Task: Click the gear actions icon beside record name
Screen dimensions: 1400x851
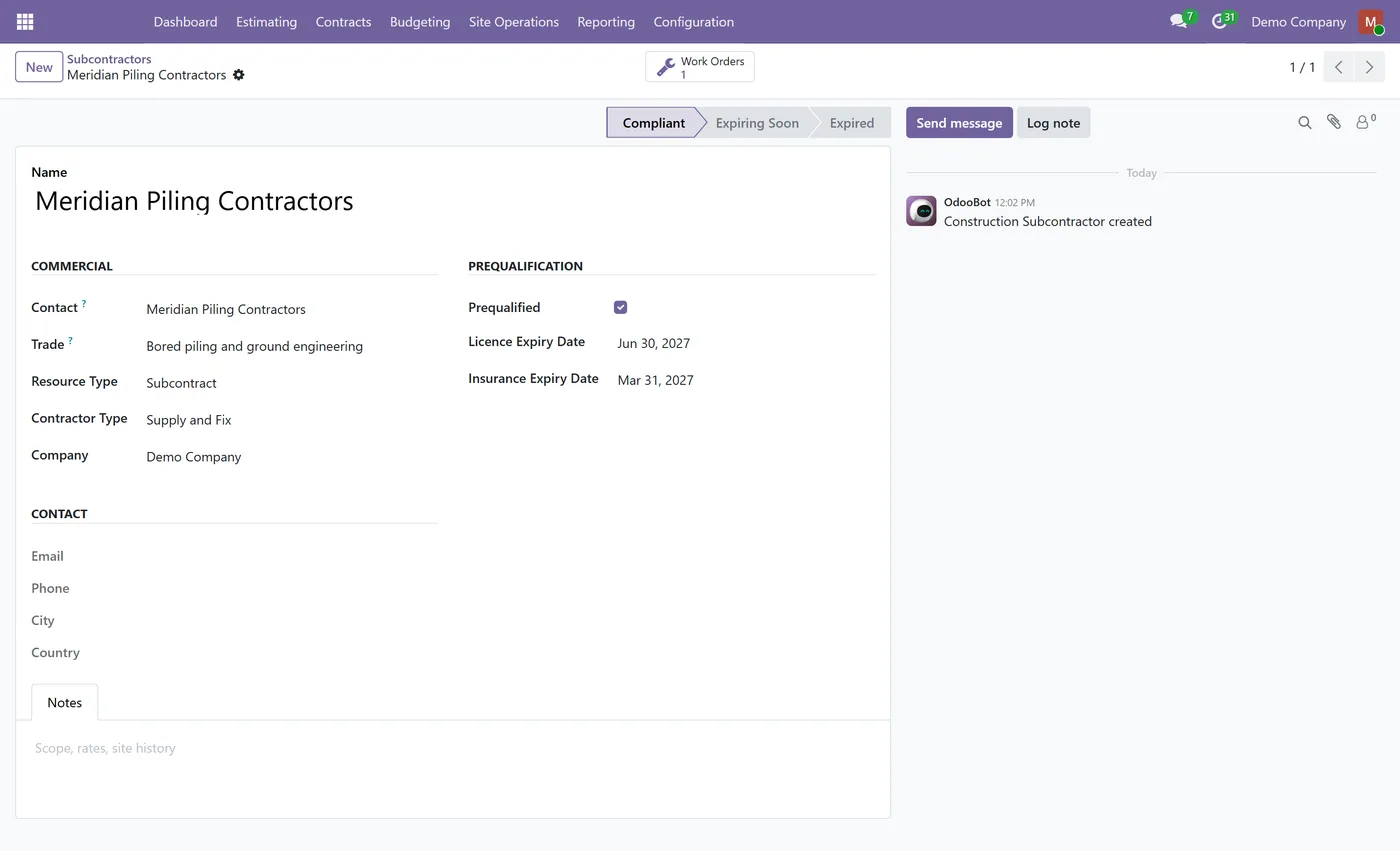Action: point(238,75)
